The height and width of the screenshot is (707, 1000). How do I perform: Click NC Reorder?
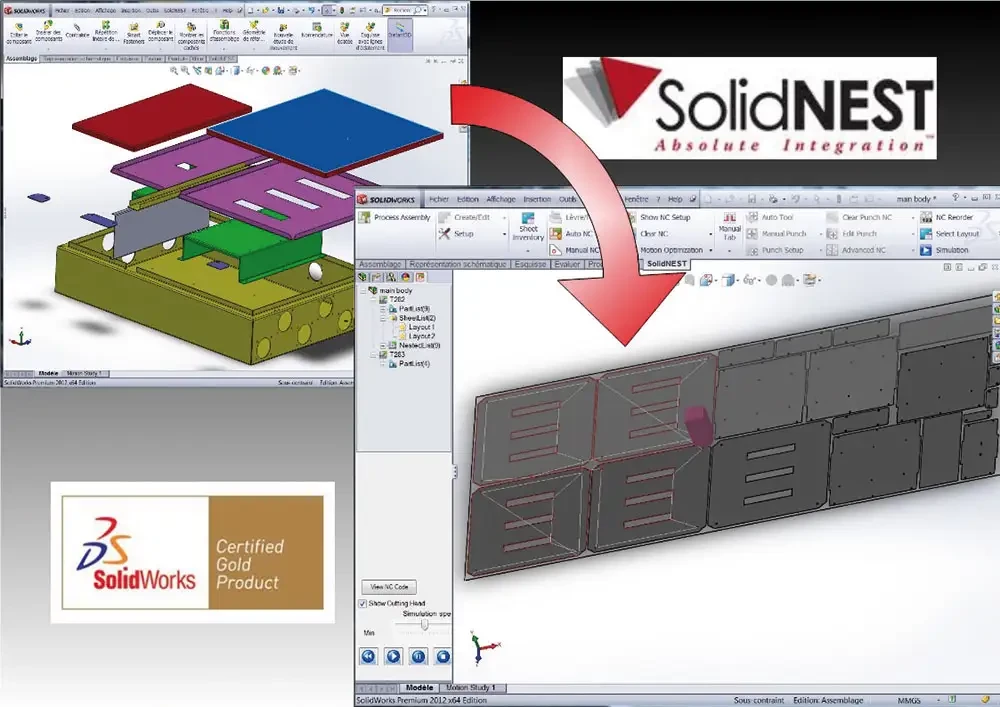[x=946, y=217]
